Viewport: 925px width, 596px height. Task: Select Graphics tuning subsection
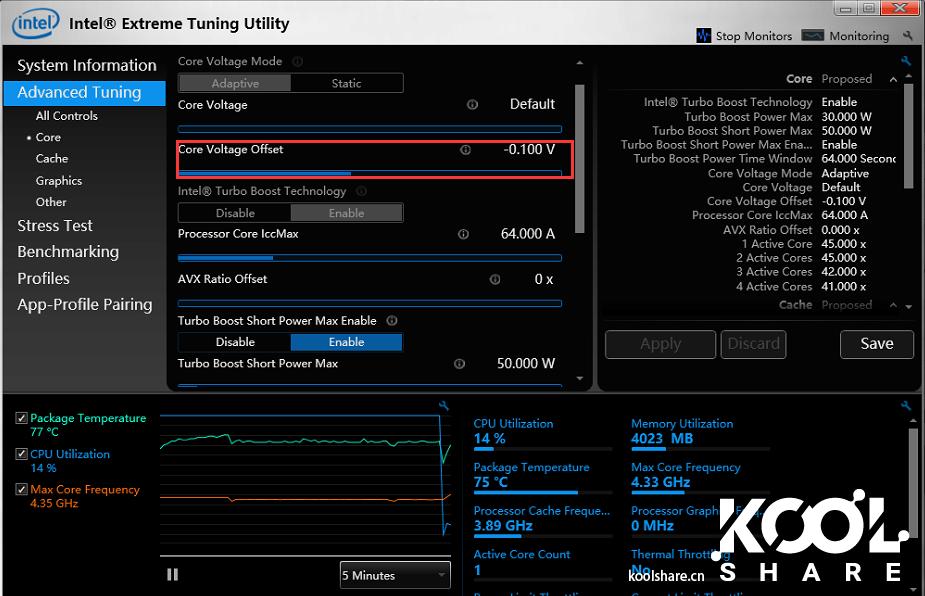pos(58,181)
